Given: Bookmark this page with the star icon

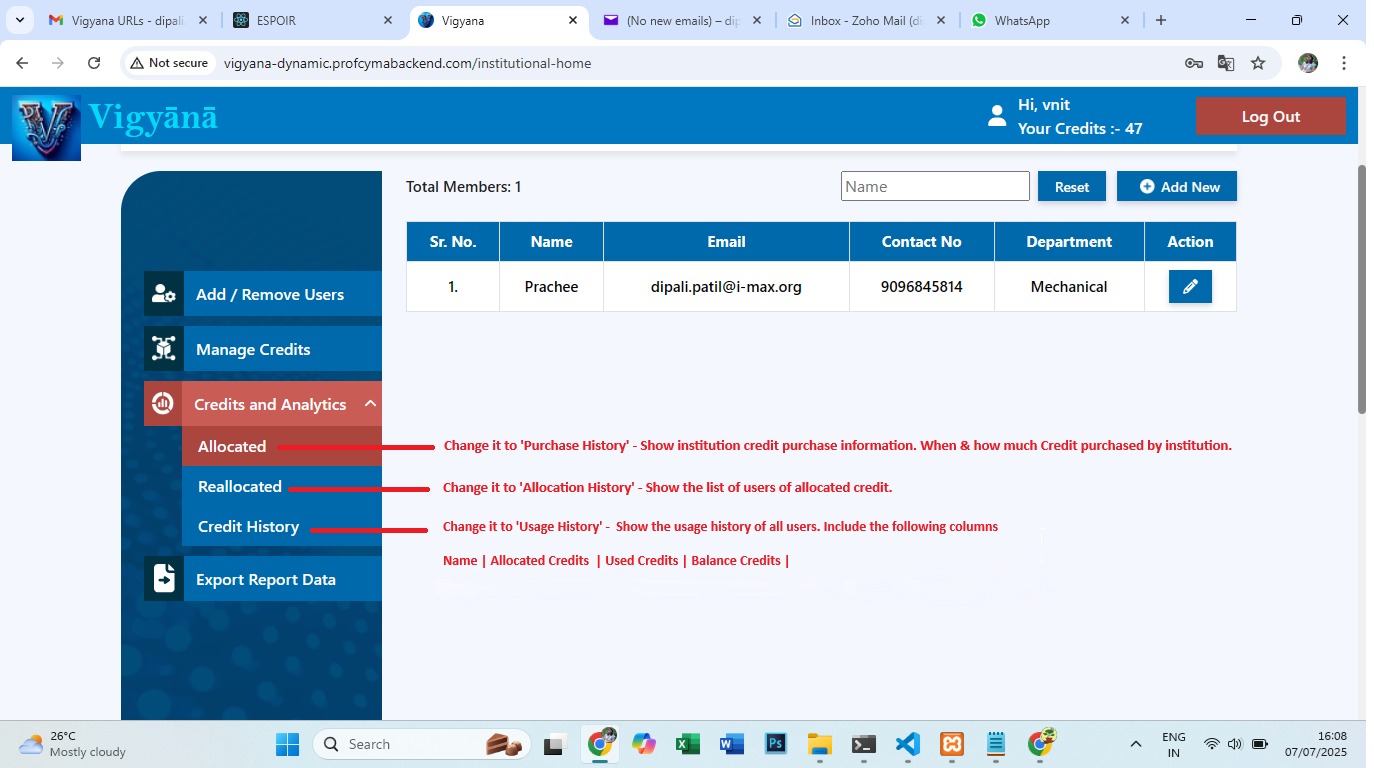Looking at the screenshot, I should (1258, 63).
